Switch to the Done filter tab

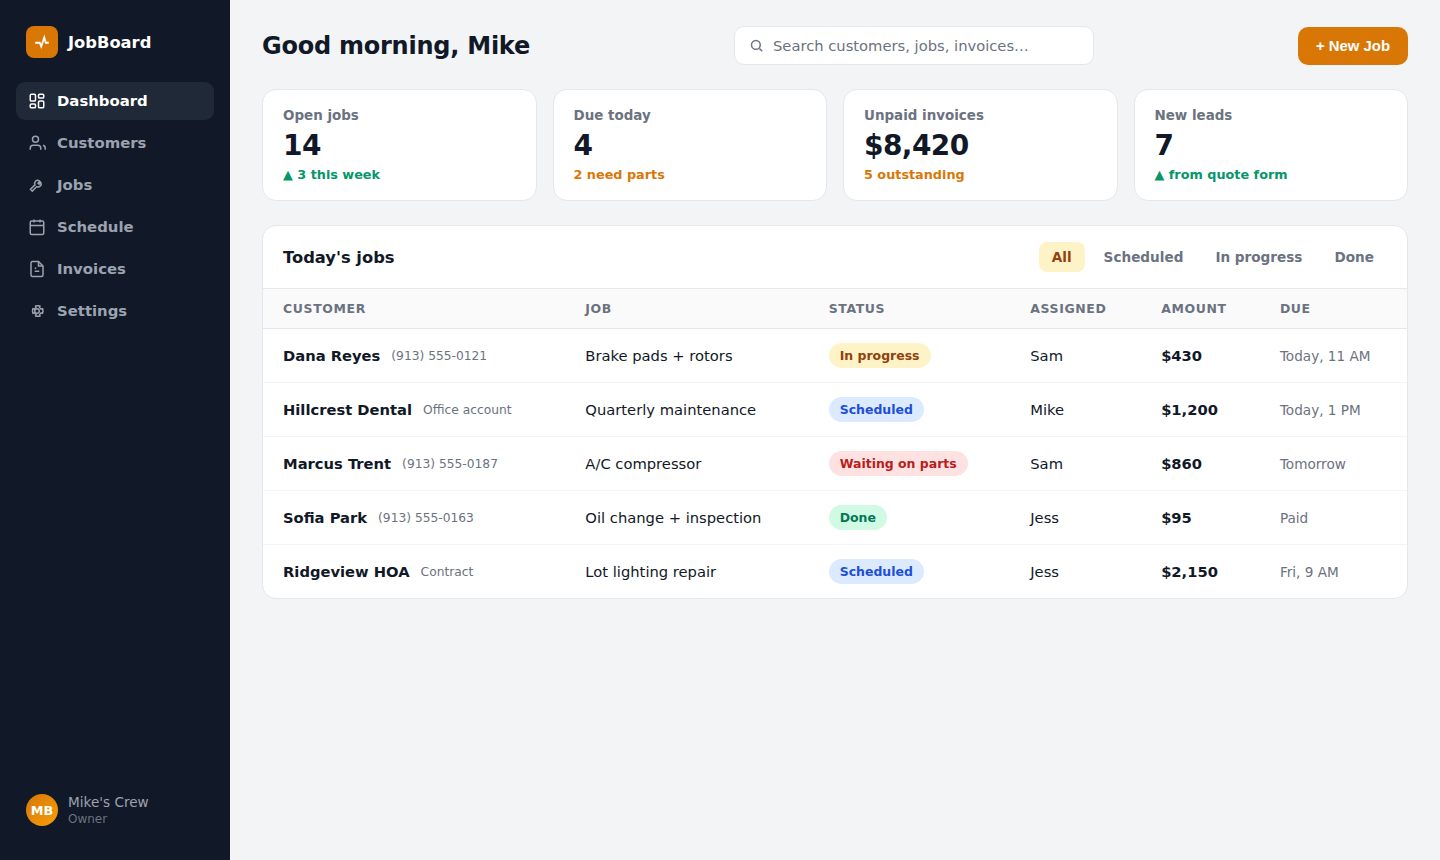point(1354,257)
